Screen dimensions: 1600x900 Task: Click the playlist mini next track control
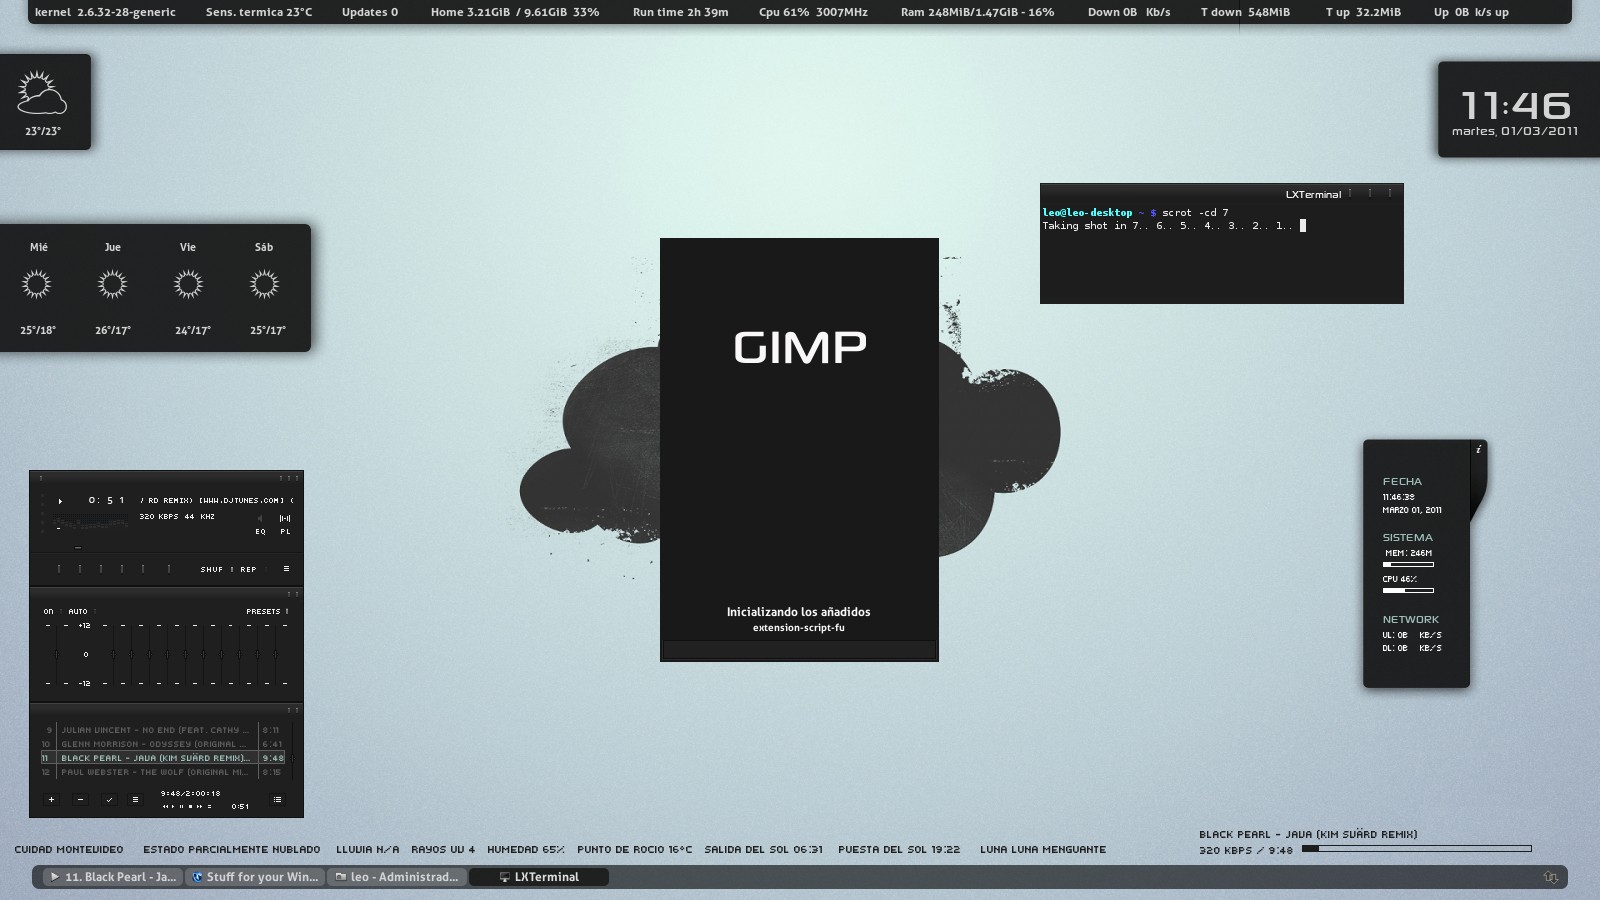pos(200,806)
